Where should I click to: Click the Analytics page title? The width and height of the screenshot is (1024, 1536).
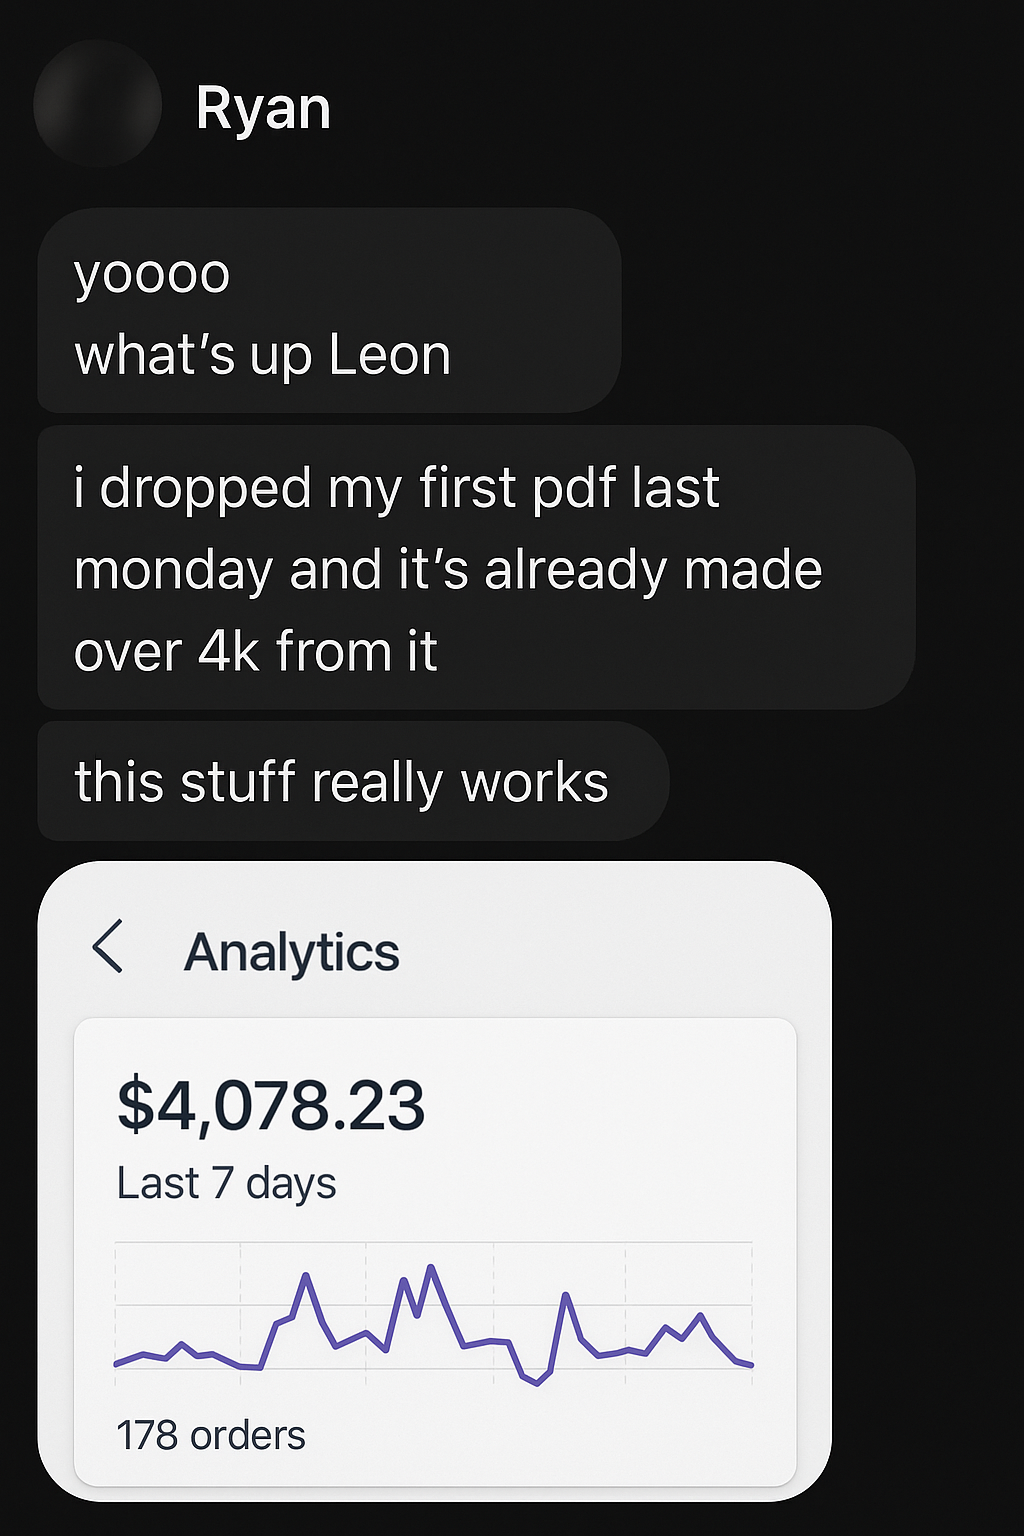(x=292, y=952)
